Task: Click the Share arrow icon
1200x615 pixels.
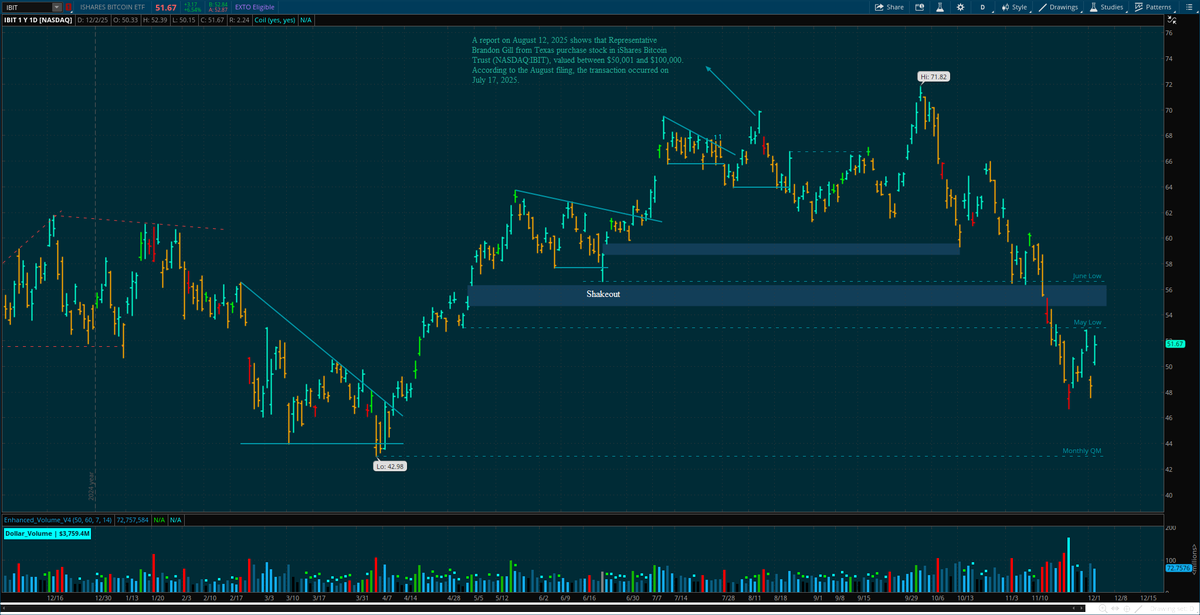Action: coord(879,7)
